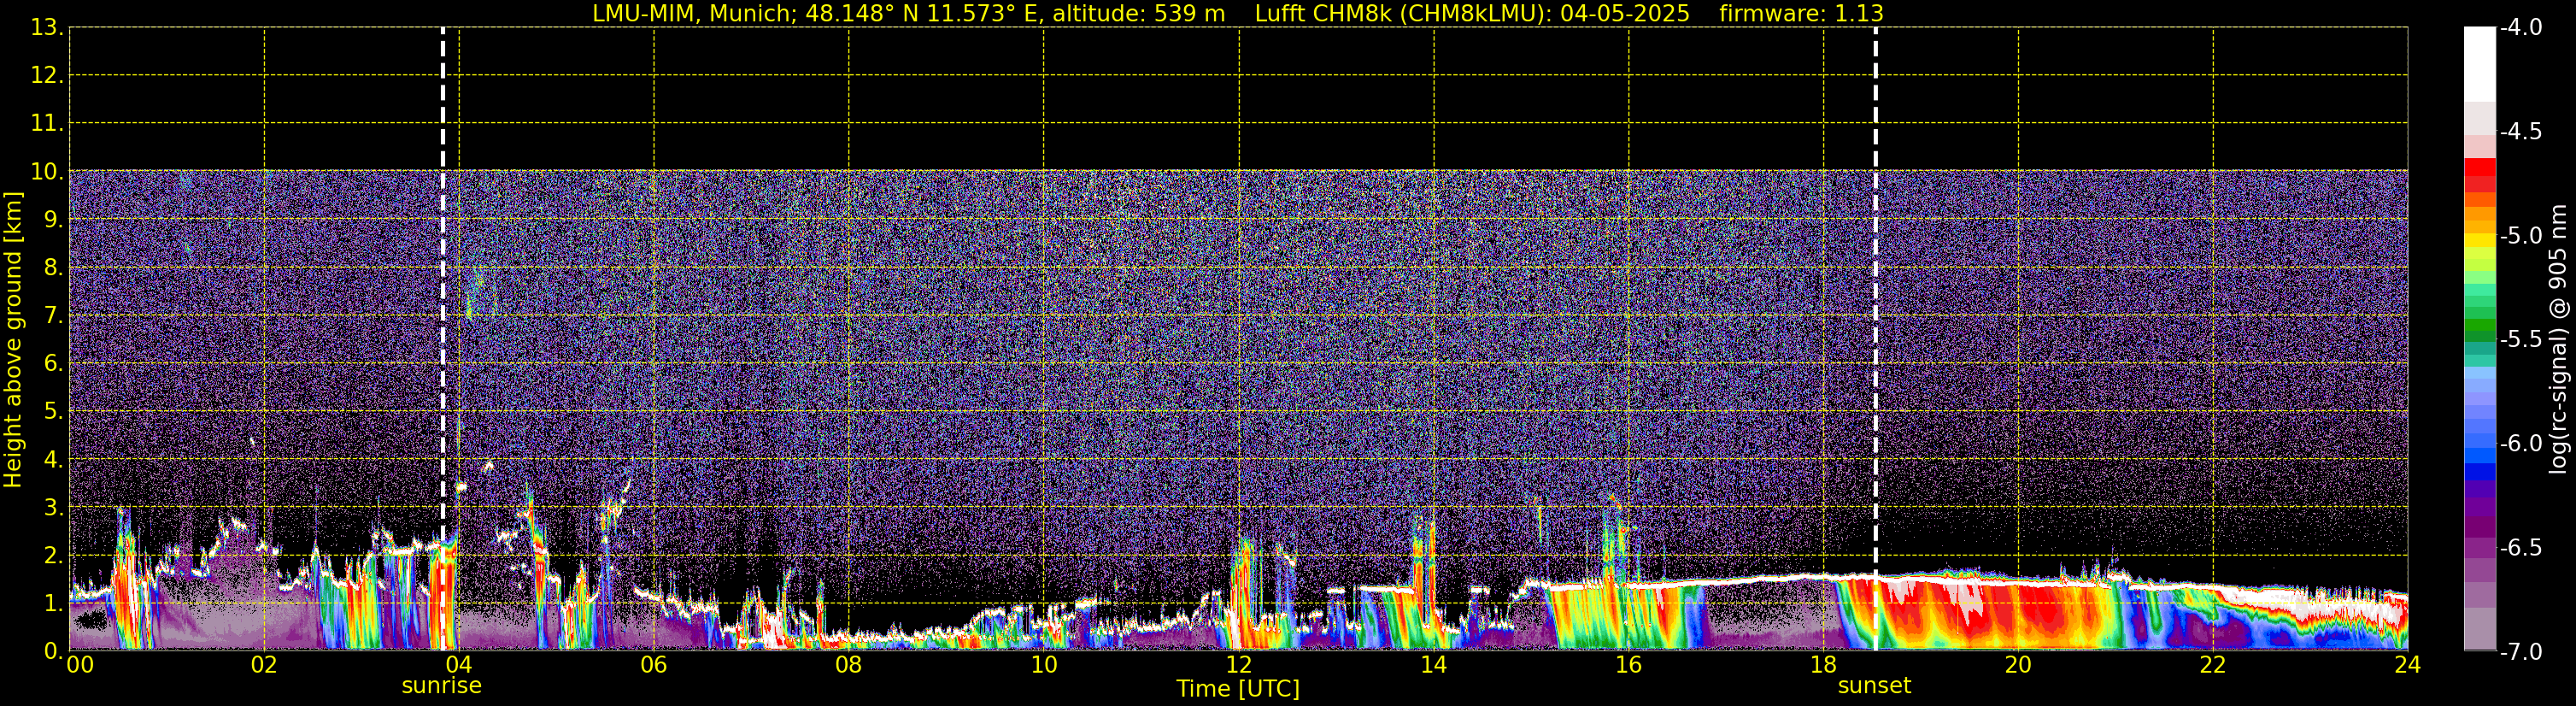Viewport: 2576px width, 706px height.
Task: Click the x-axis tick label '20'
Action: (2018, 665)
